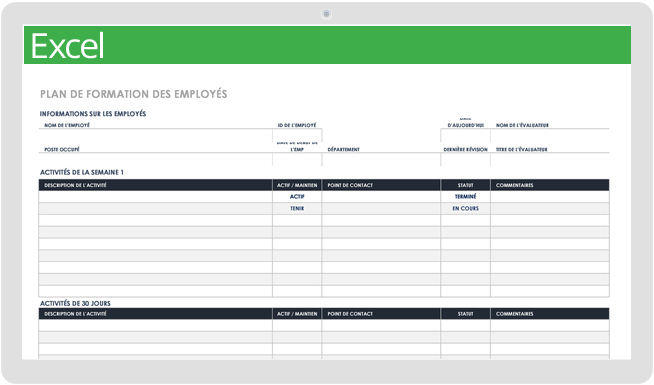This screenshot has width=654, height=385.
Task: Select point de contact cell in ACTIF row
Action: point(381,197)
